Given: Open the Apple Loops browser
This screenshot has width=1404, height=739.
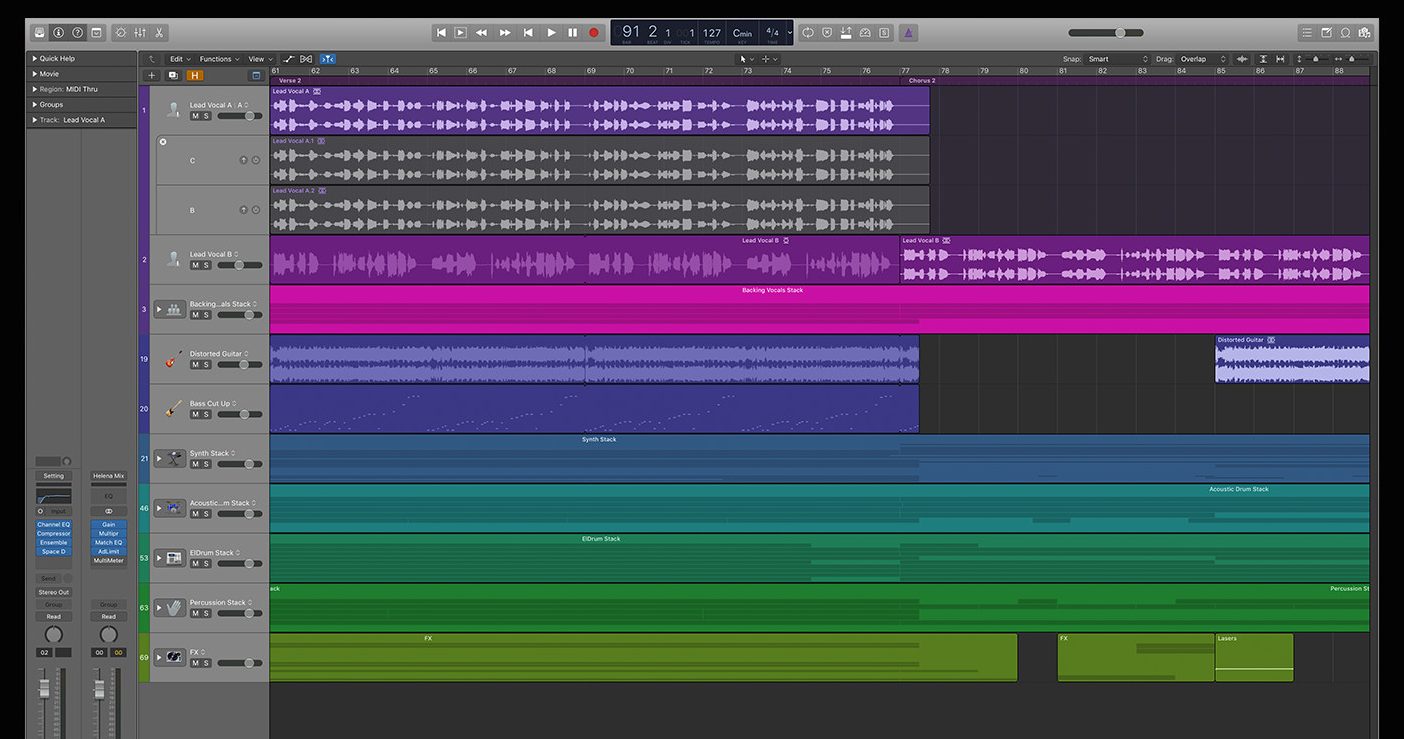Looking at the screenshot, I should click(x=1345, y=32).
